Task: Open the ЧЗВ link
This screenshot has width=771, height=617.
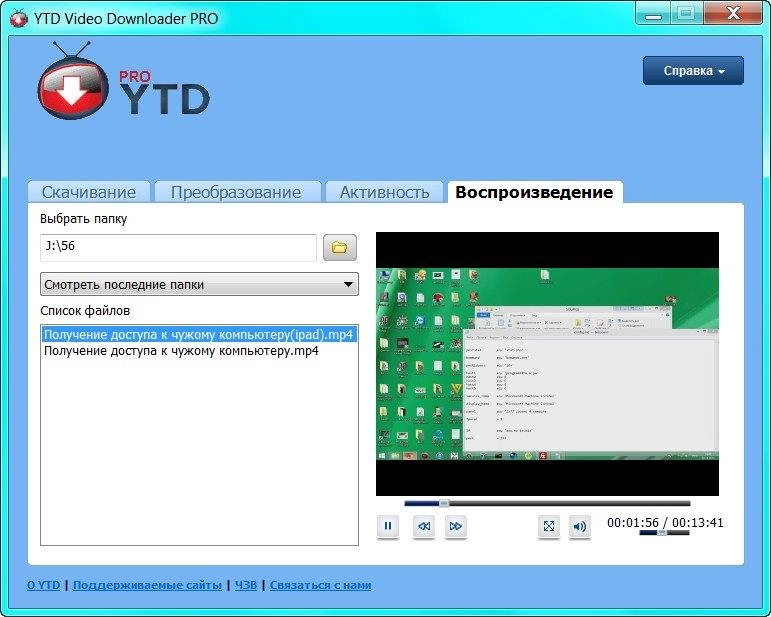Action: 246,585
